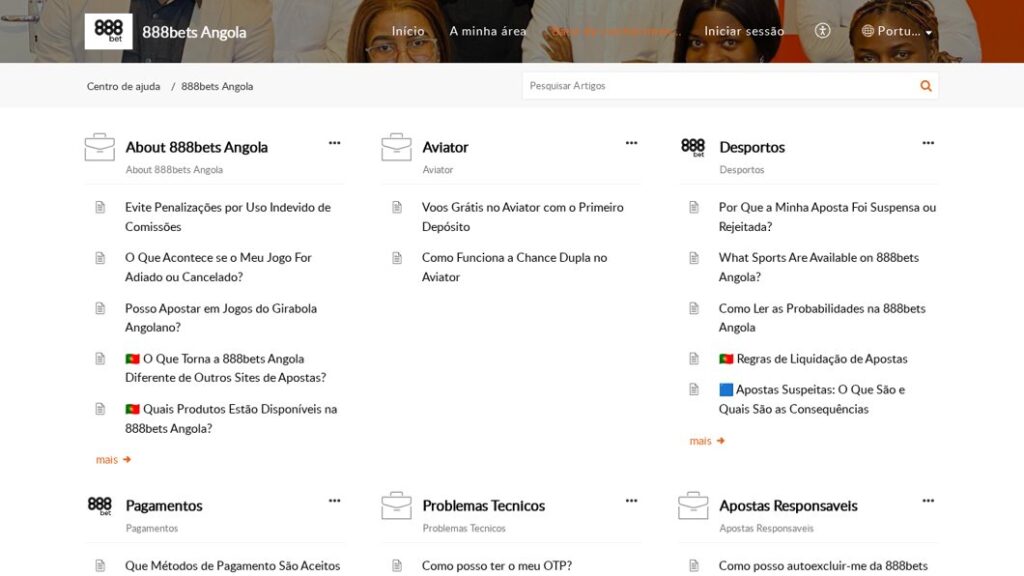Open Quais Produtos Estão Disponíveis article

click(x=231, y=419)
